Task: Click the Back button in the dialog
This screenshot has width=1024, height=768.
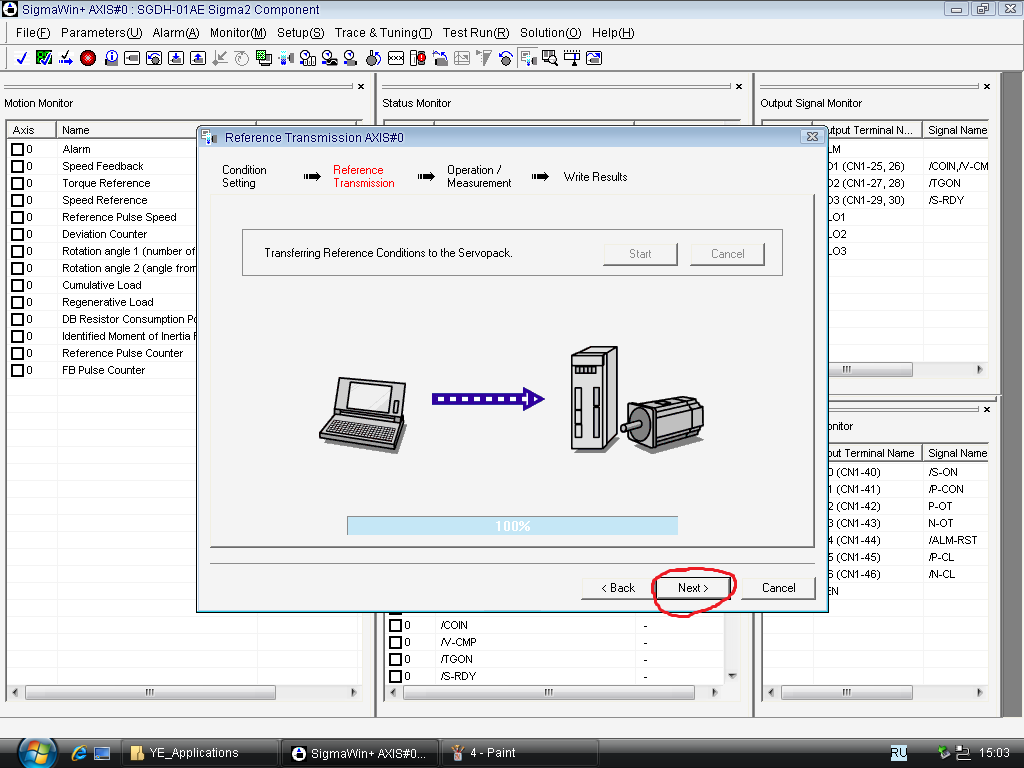Action: coord(618,588)
